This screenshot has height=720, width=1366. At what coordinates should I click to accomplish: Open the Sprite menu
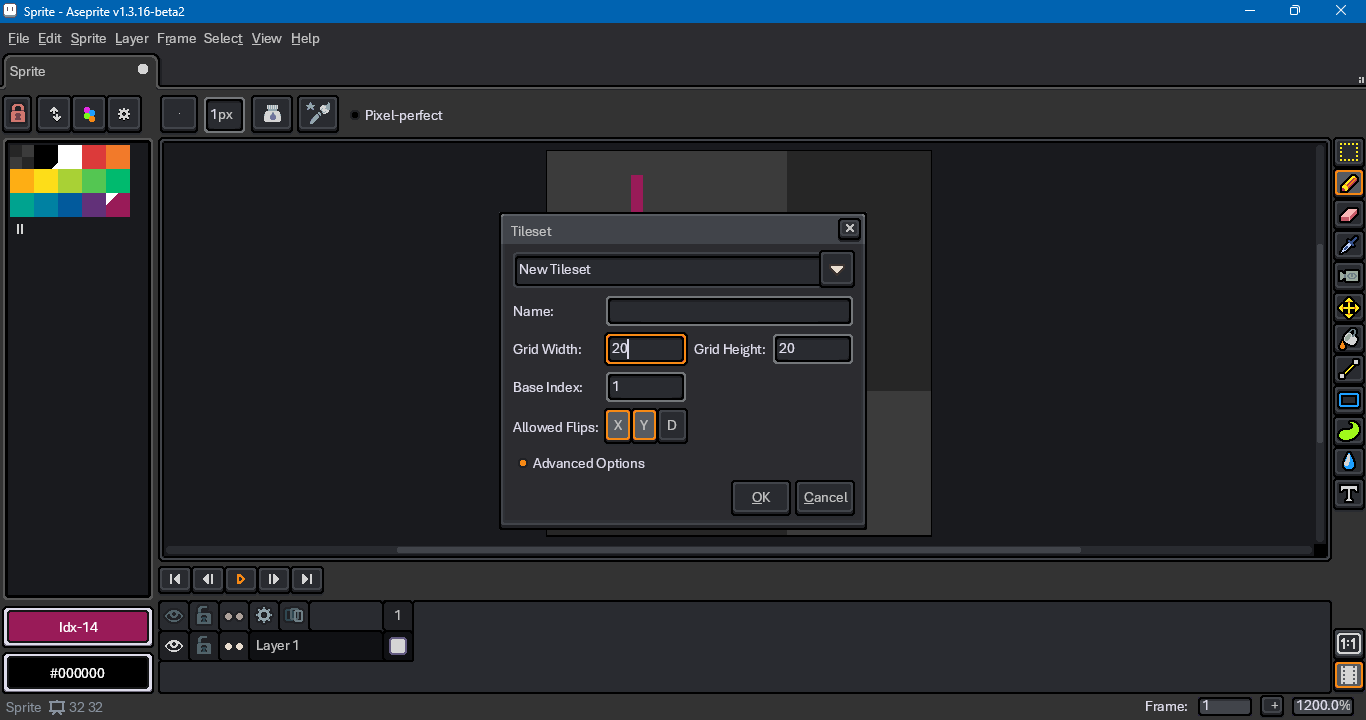[88, 38]
